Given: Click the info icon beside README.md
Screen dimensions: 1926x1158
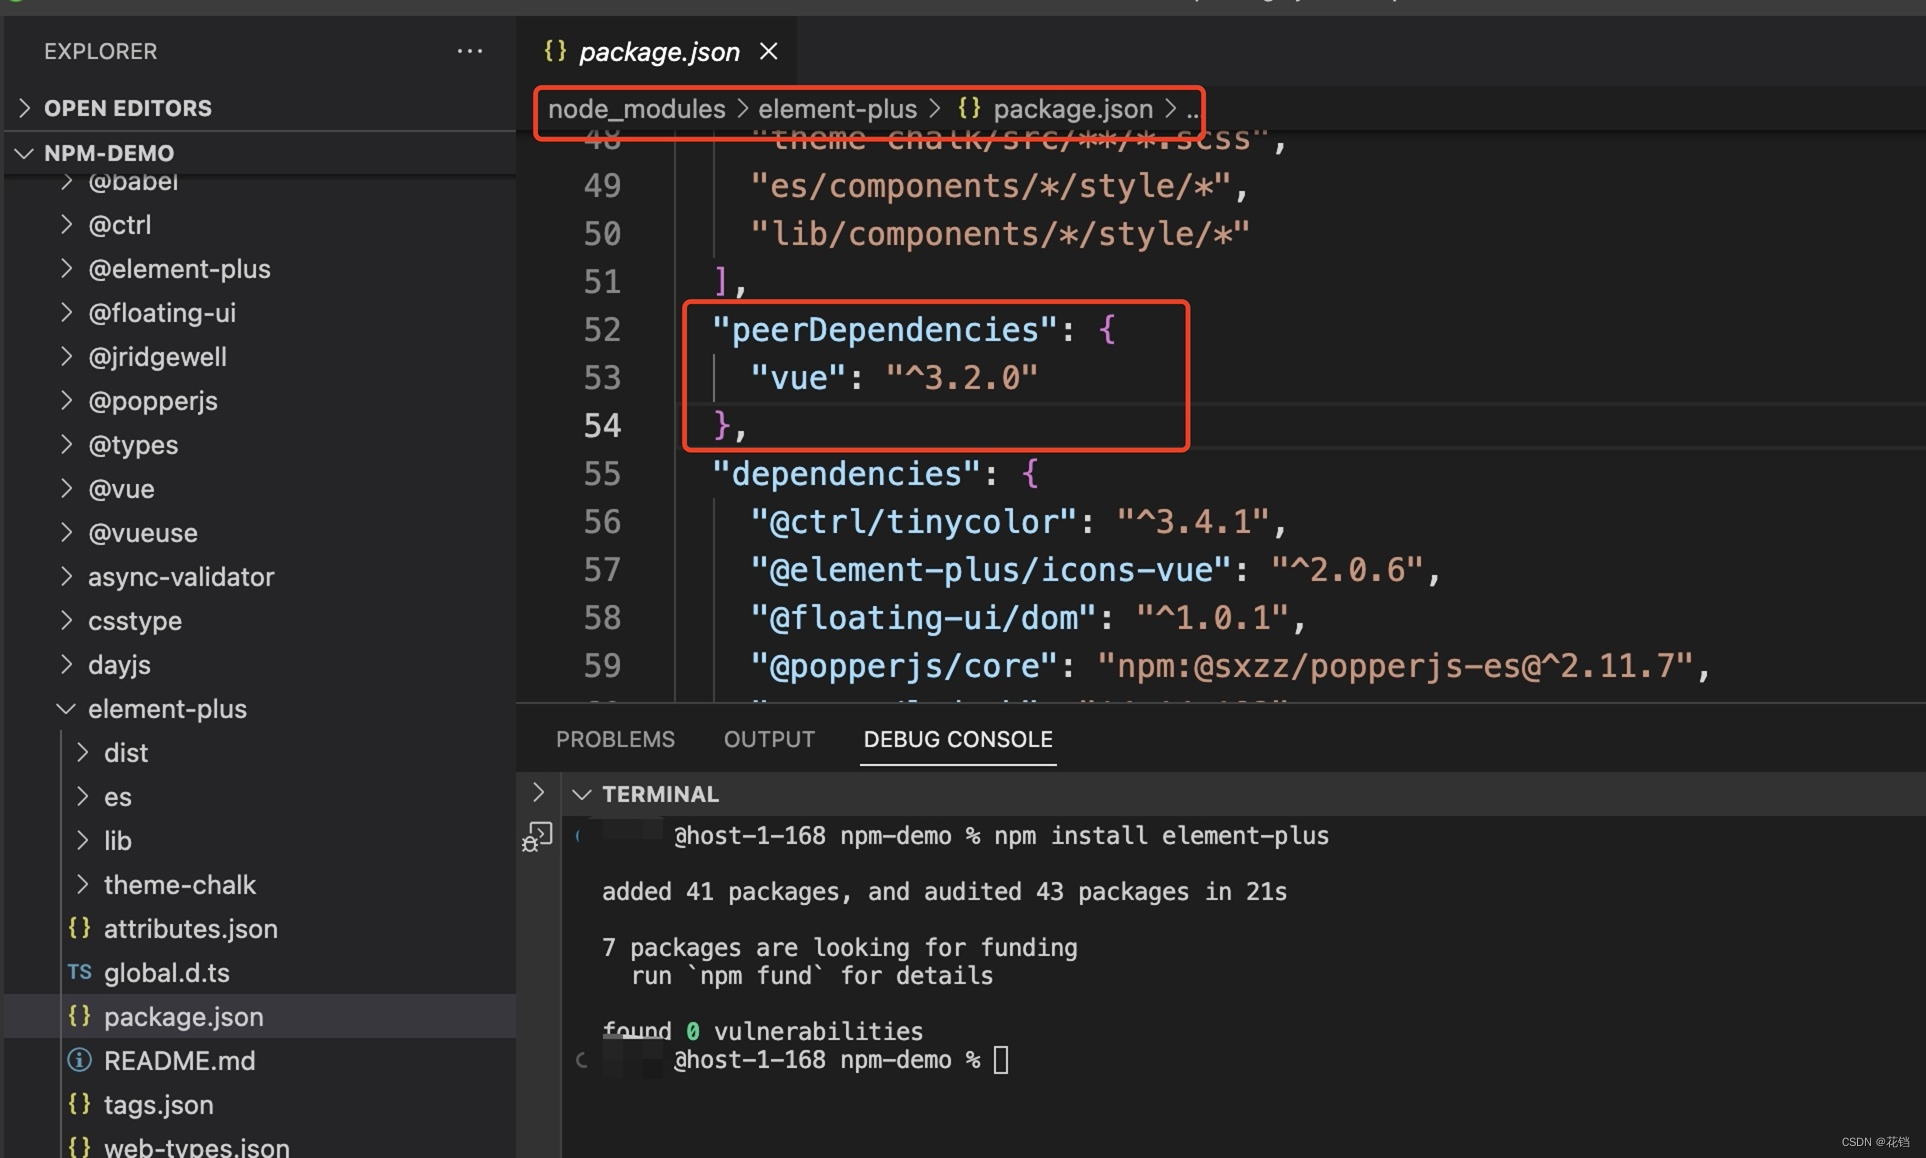Looking at the screenshot, I should (x=80, y=1060).
